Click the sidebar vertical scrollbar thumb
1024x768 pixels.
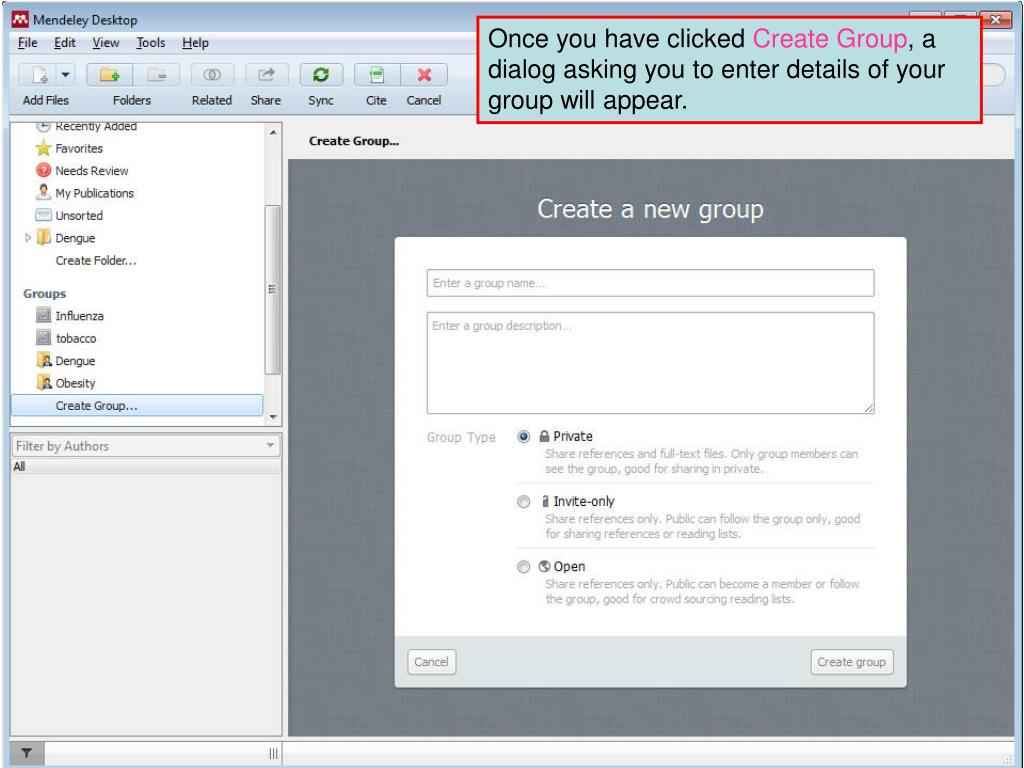click(272, 289)
